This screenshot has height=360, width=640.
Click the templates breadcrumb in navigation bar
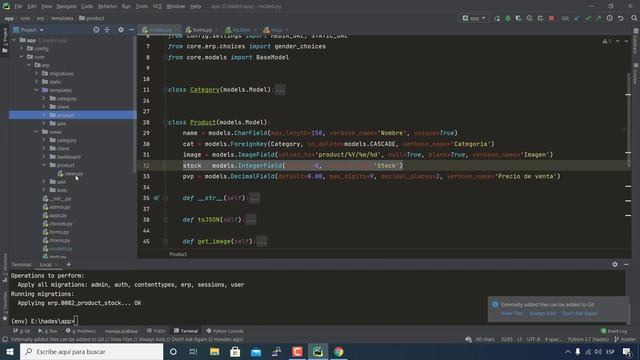(62, 18)
